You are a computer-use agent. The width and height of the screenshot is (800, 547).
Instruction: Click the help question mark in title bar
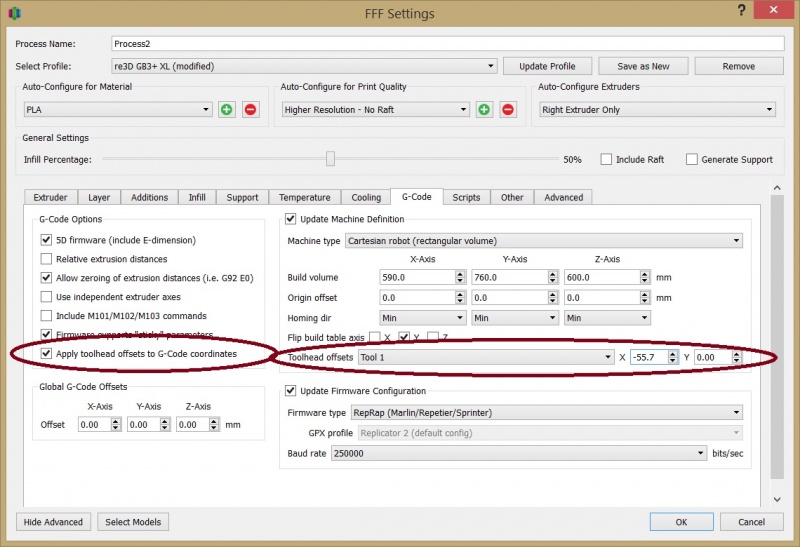tap(742, 12)
